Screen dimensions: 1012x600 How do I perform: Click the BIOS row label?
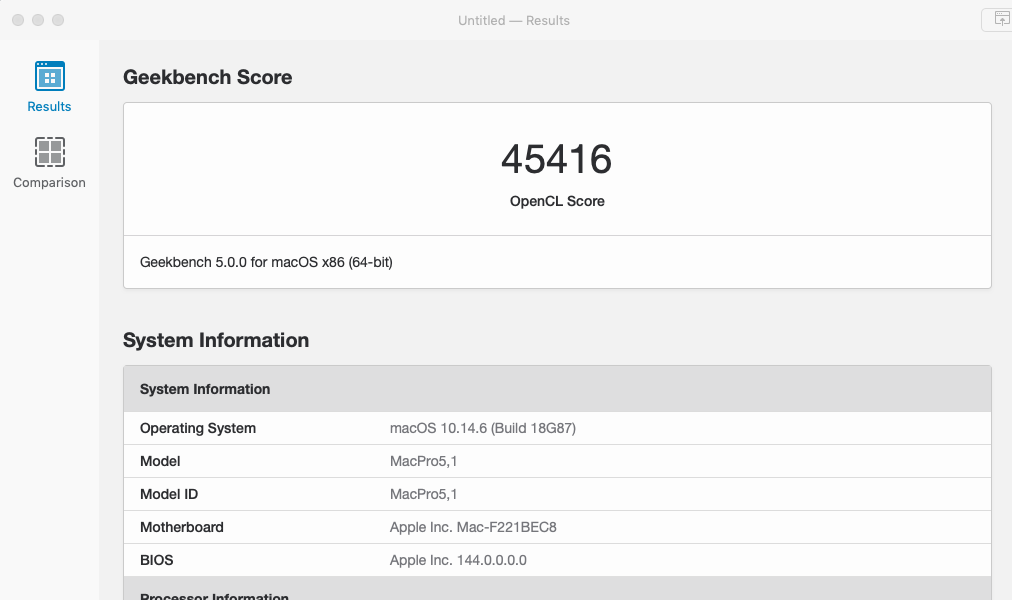click(157, 560)
